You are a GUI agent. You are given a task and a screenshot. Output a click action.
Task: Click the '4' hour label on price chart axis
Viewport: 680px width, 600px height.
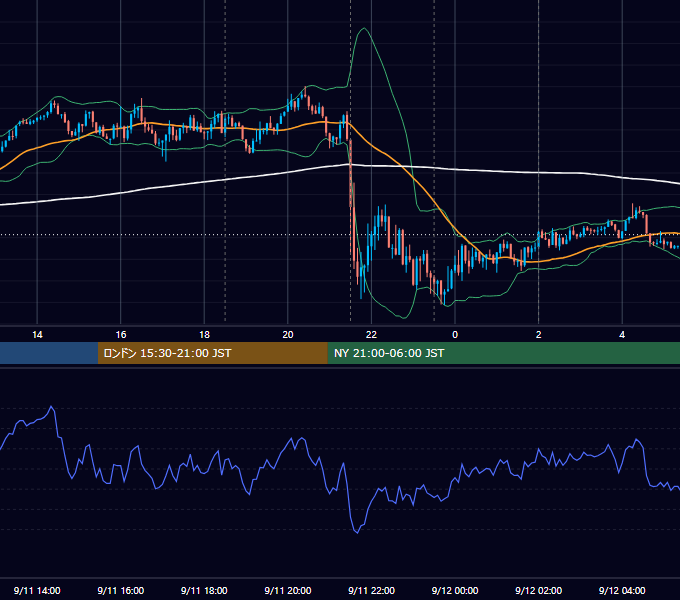(622, 335)
